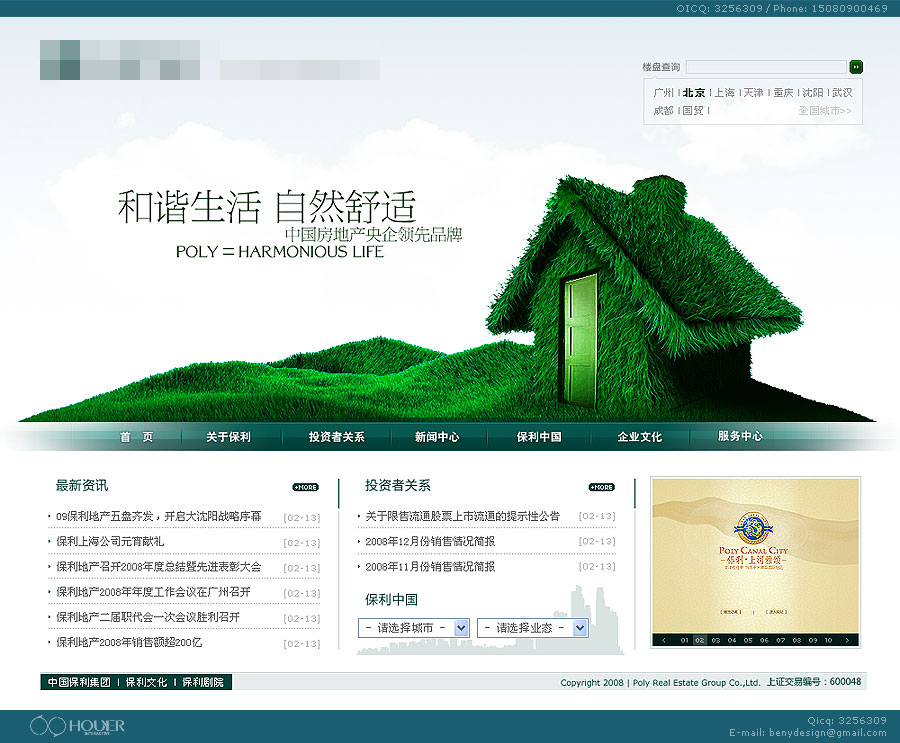Jump to slide 06

[x=764, y=640]
